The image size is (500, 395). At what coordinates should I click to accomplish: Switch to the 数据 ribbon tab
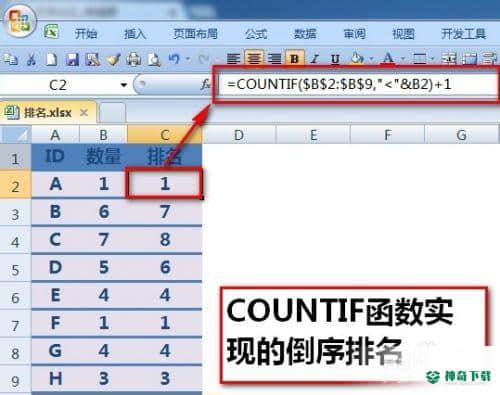[x=305, y=34]
